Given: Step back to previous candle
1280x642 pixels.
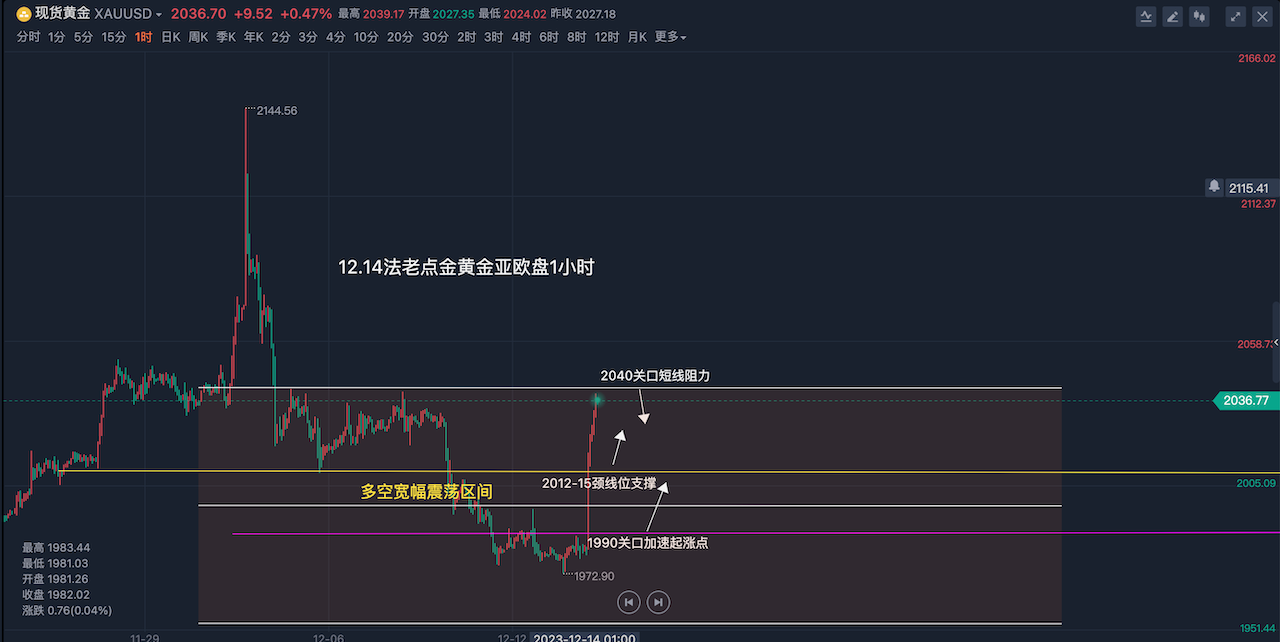Looking at the screenshot, I should tap(628, 602).
